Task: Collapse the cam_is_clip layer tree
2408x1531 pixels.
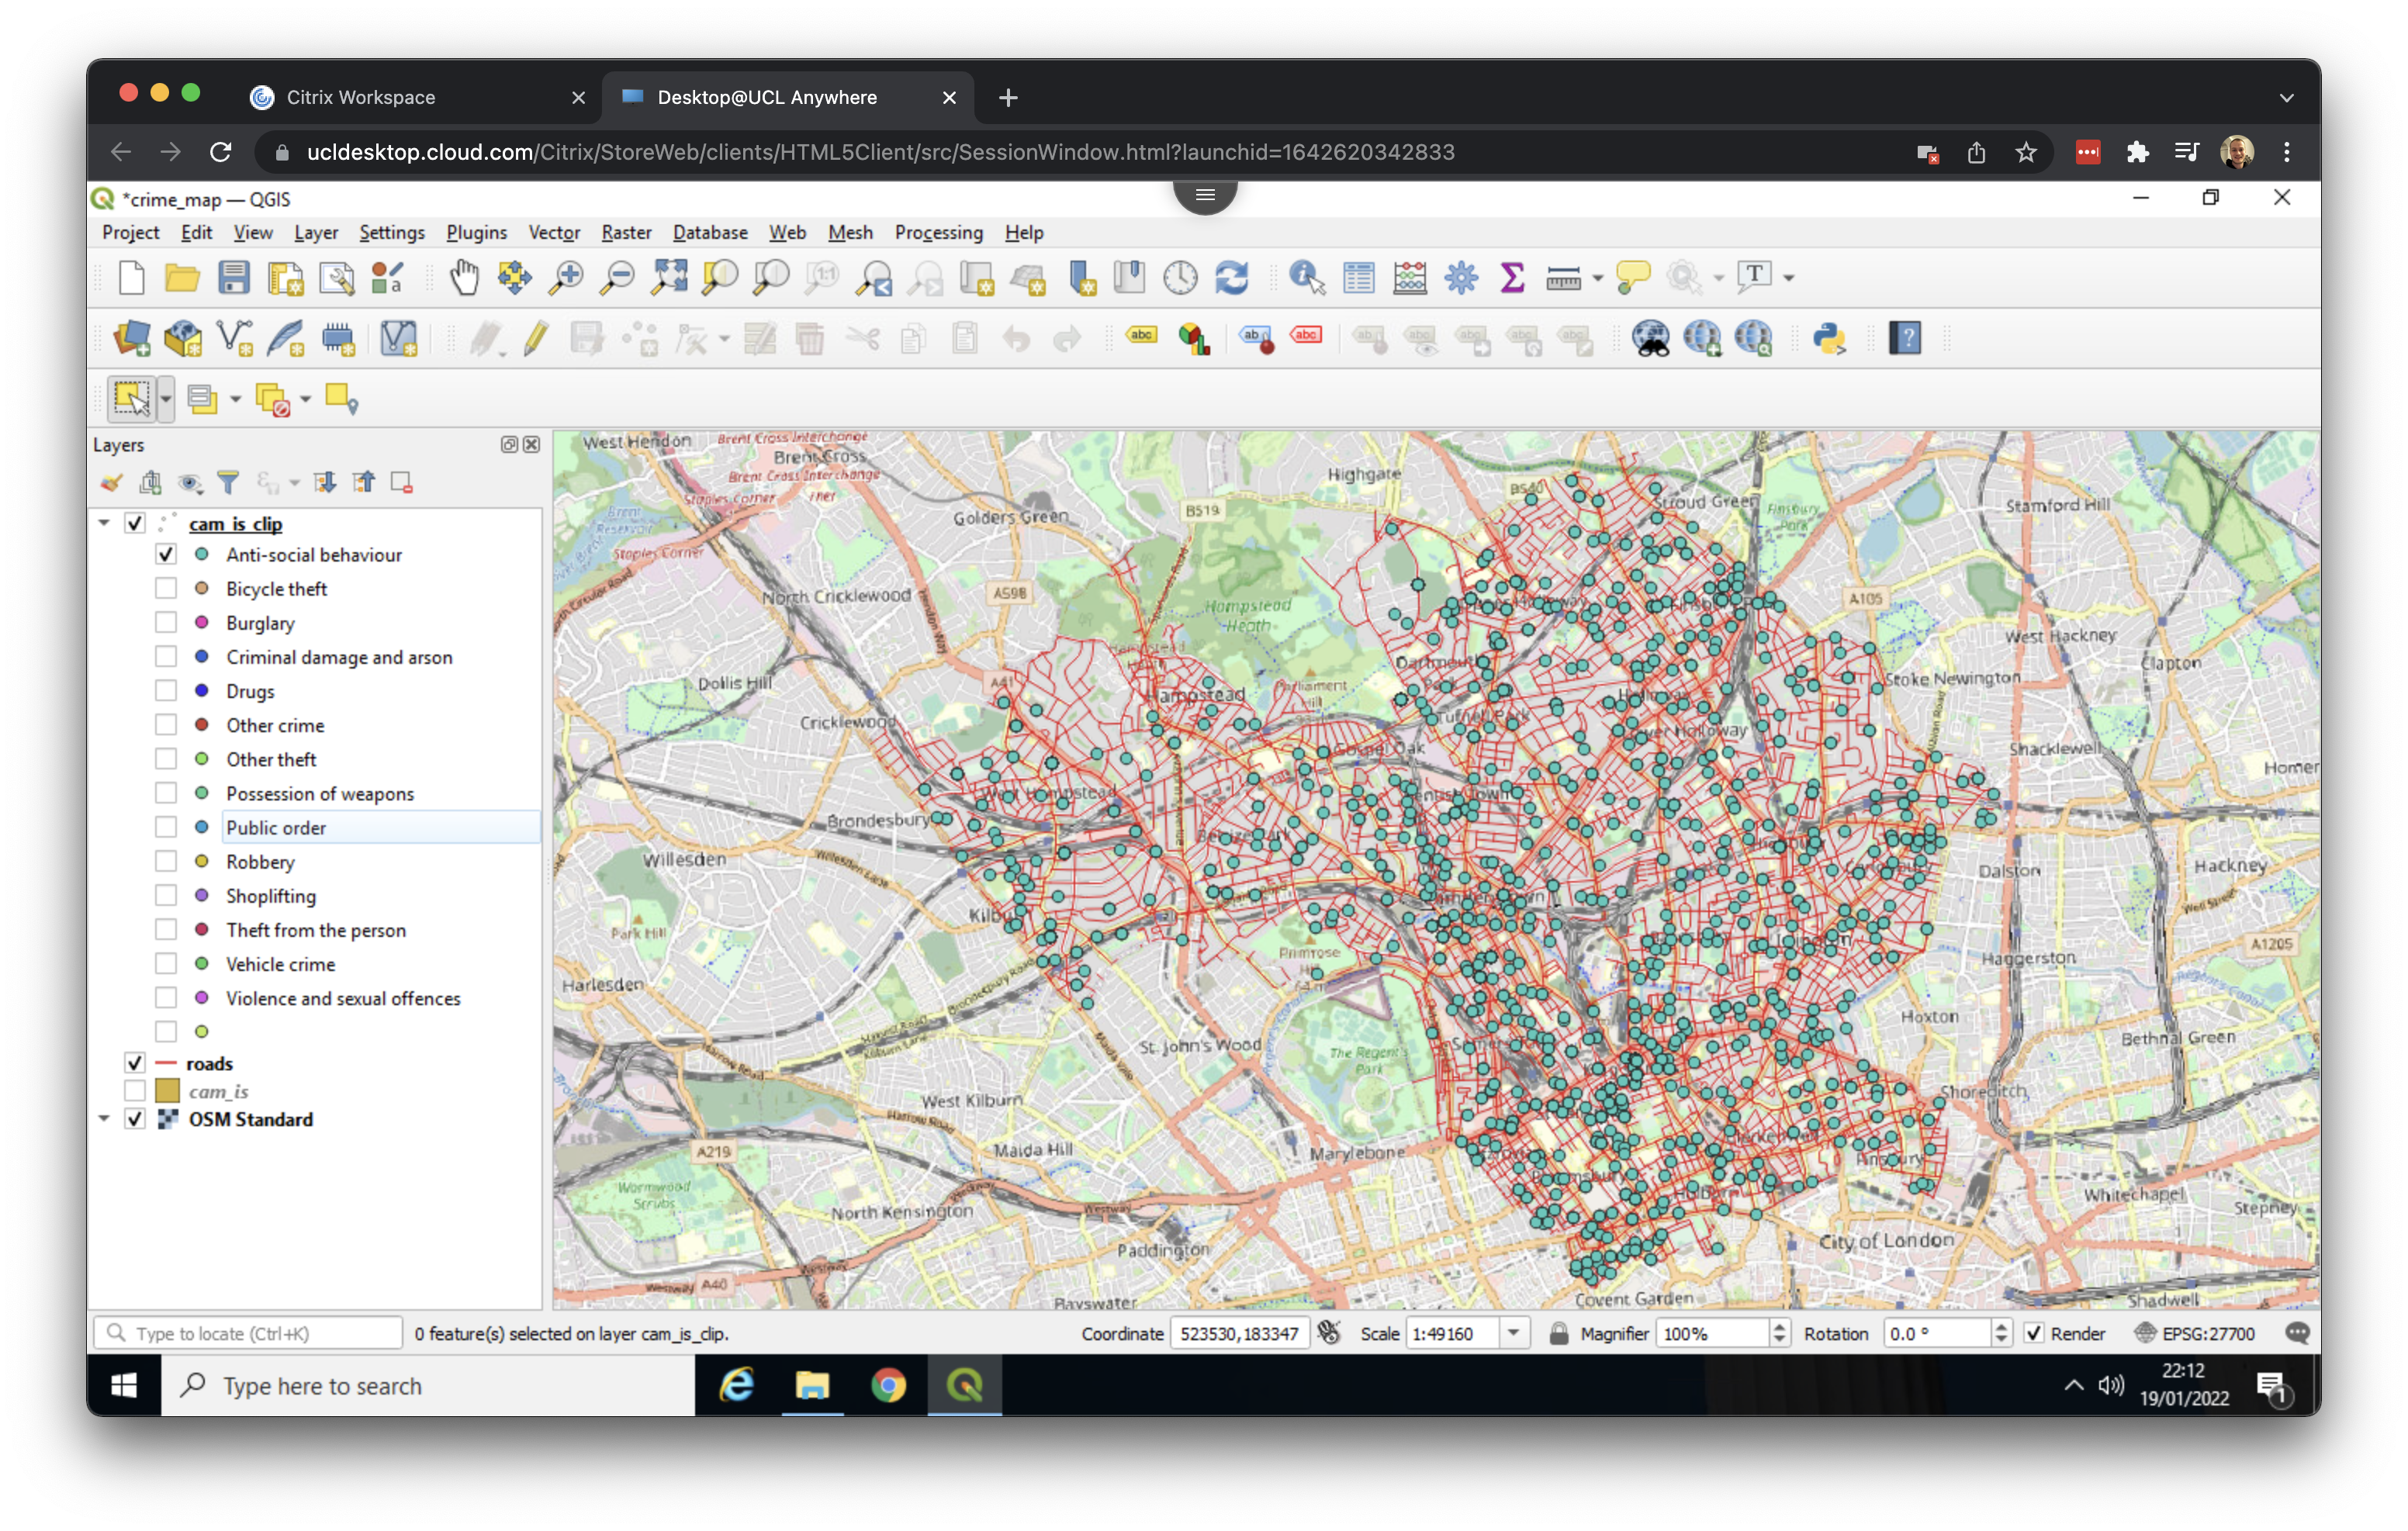Action: [104, 522]
